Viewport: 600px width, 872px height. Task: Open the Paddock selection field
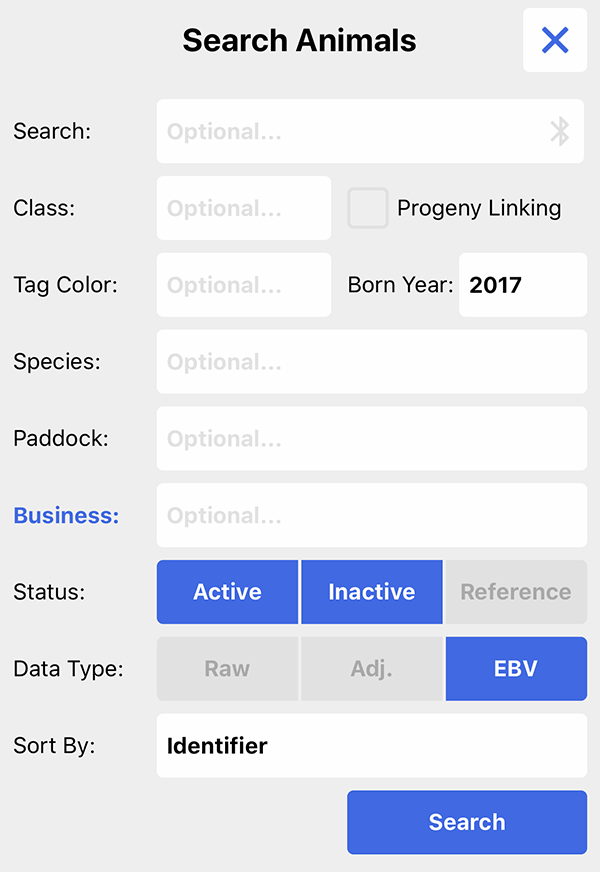click(371, 438)
